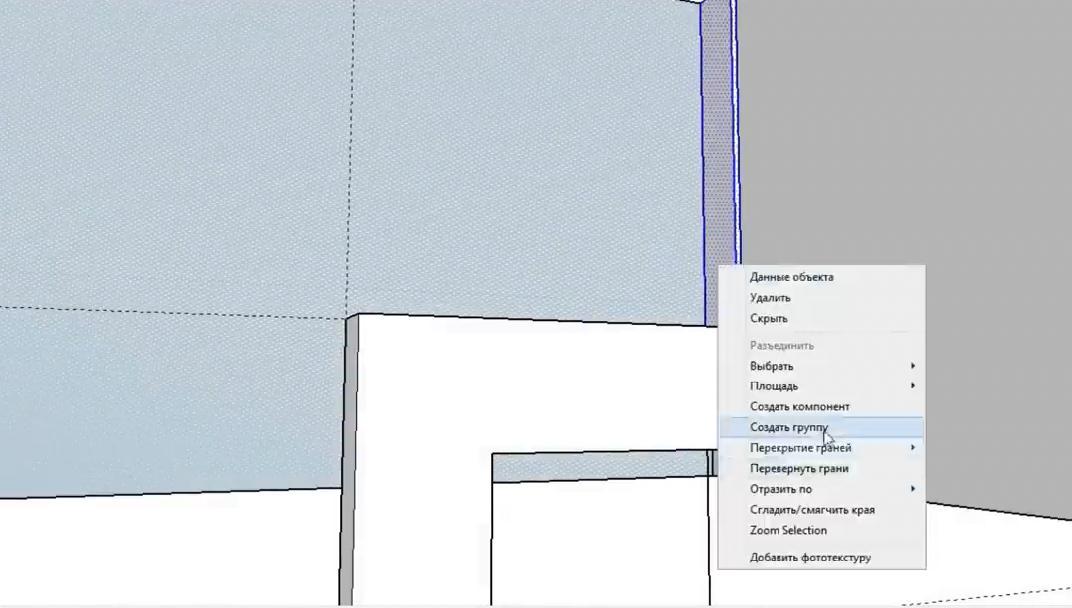This screenshot has height=608, width=1072.
Task: Expand the Выбрать submenu
Action: 771,366
